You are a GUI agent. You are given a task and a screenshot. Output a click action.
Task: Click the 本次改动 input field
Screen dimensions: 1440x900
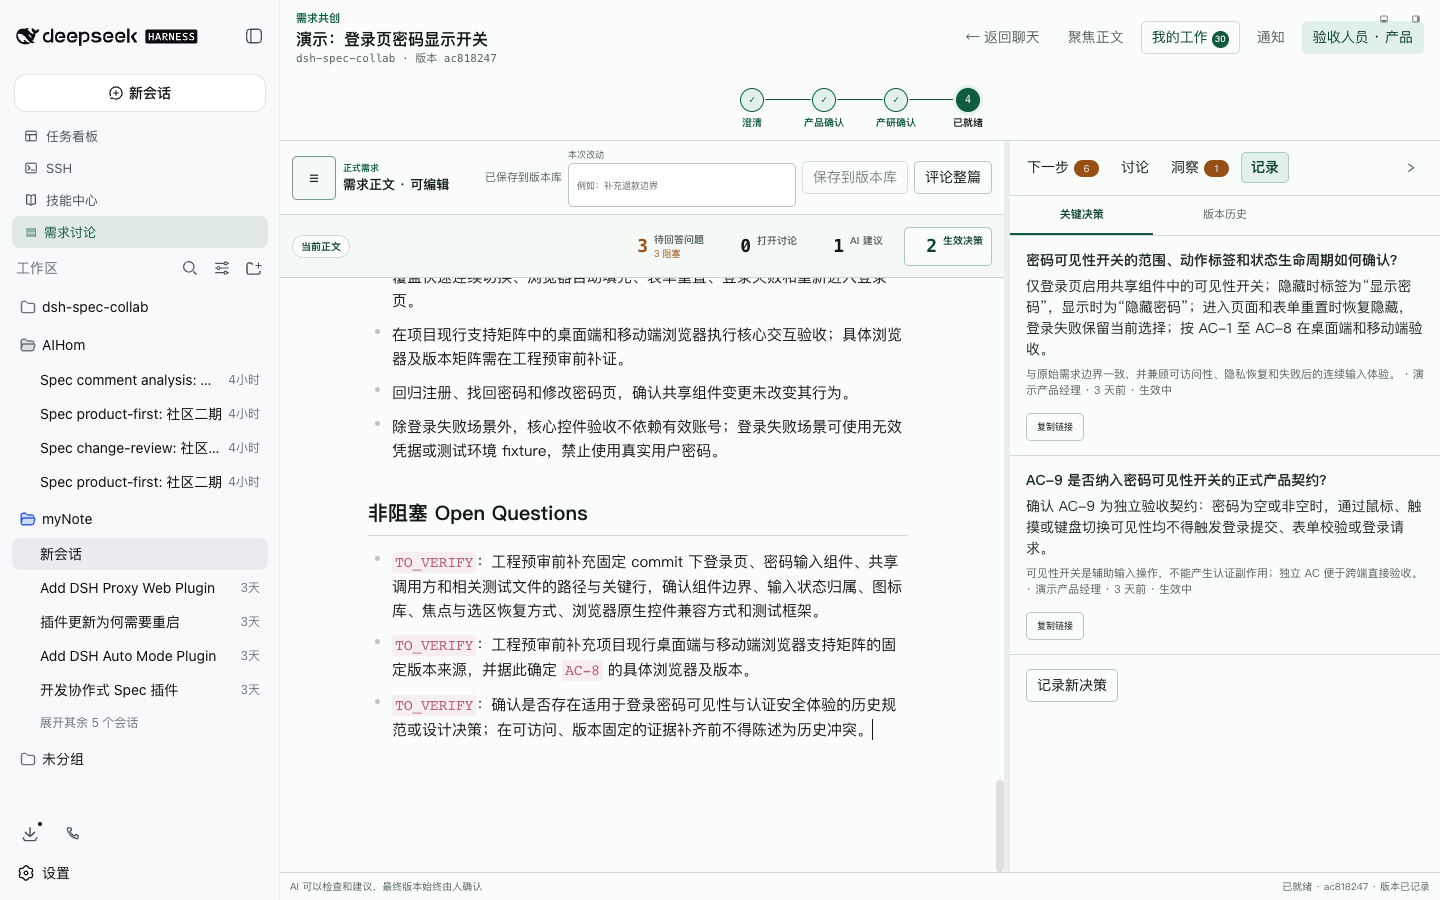point(682,185)
